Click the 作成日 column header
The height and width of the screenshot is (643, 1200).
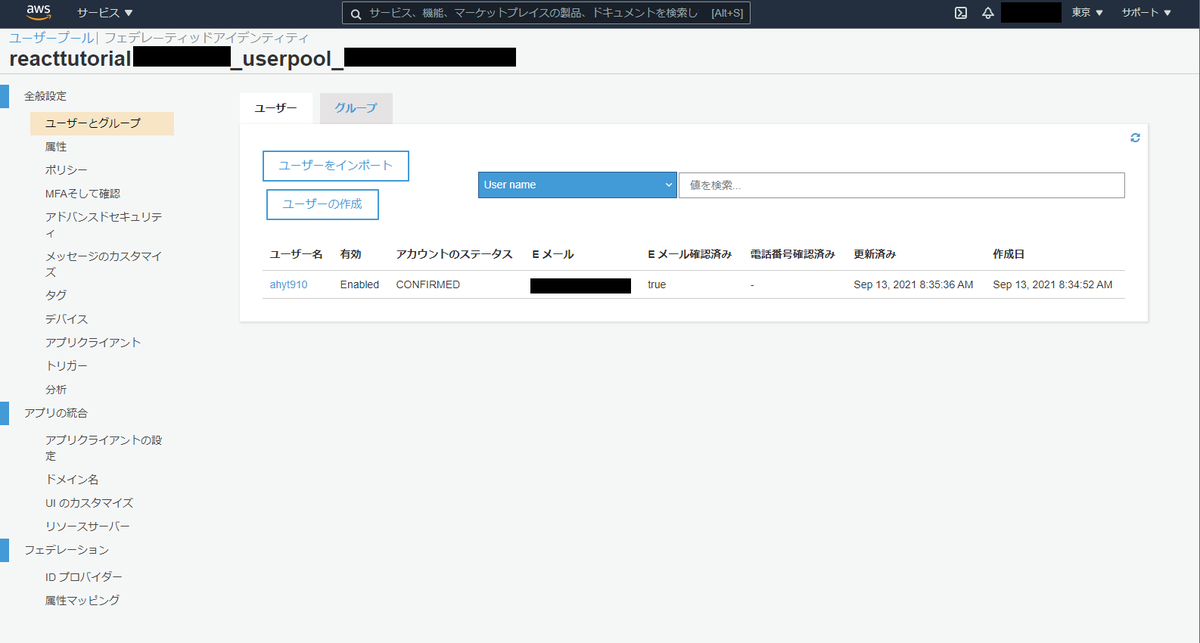click(x=1009, y=254)
